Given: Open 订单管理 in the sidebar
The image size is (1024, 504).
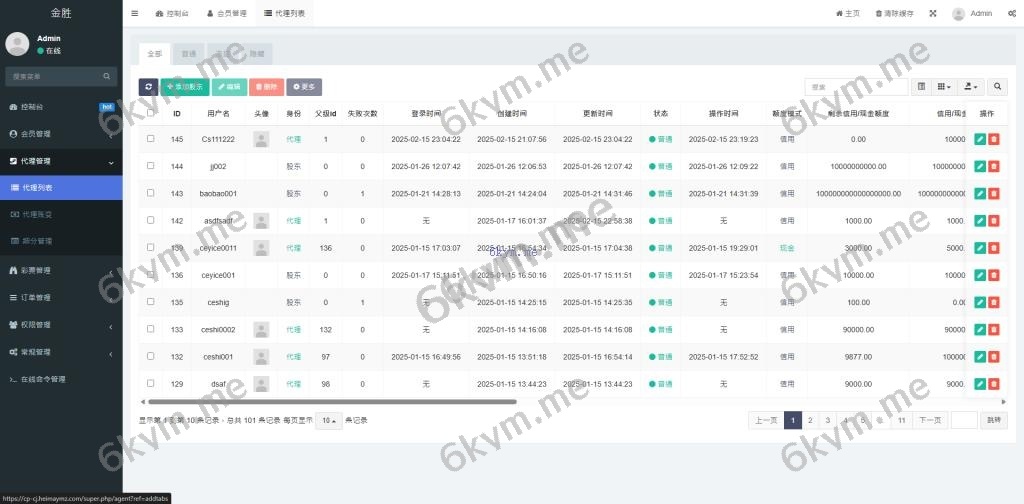Looking at the screenshot, I should [x=61, y=298].
